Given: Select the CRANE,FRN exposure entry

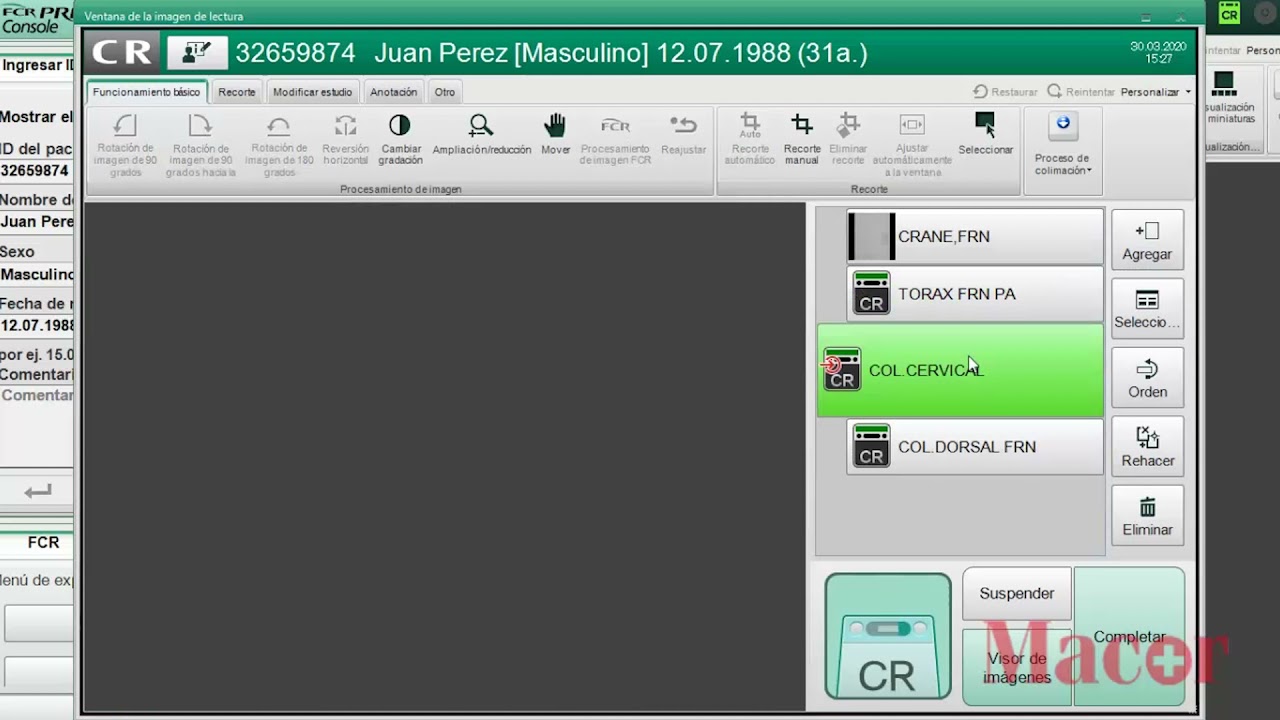Looking at the screenshot, I should (975, 237).
